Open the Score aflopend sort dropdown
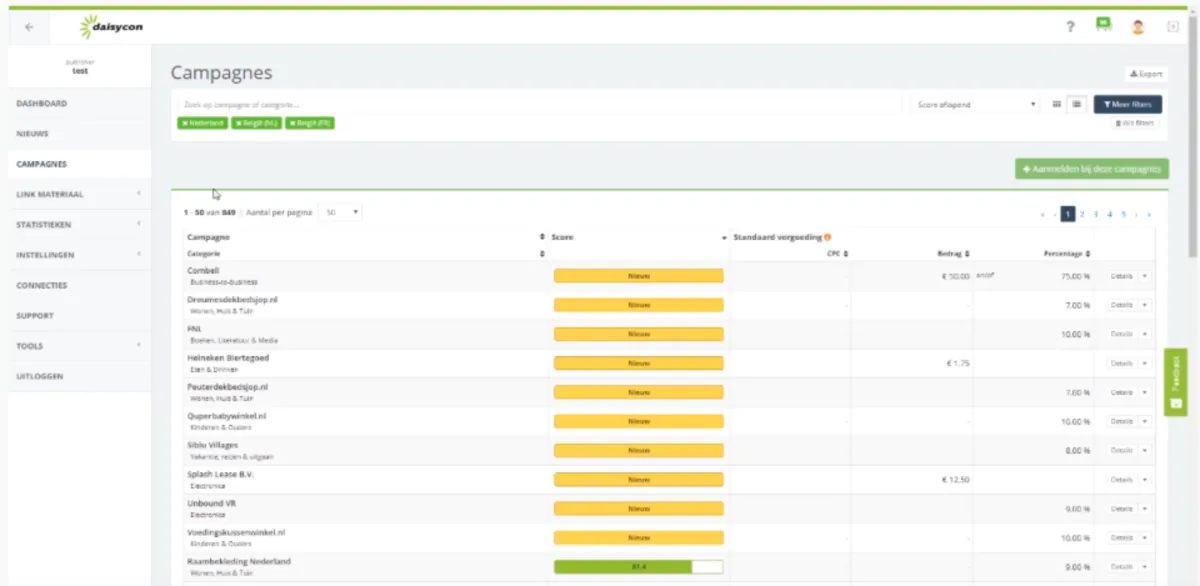The height and width of the screenshot is (586, 1200). point(976,104)
